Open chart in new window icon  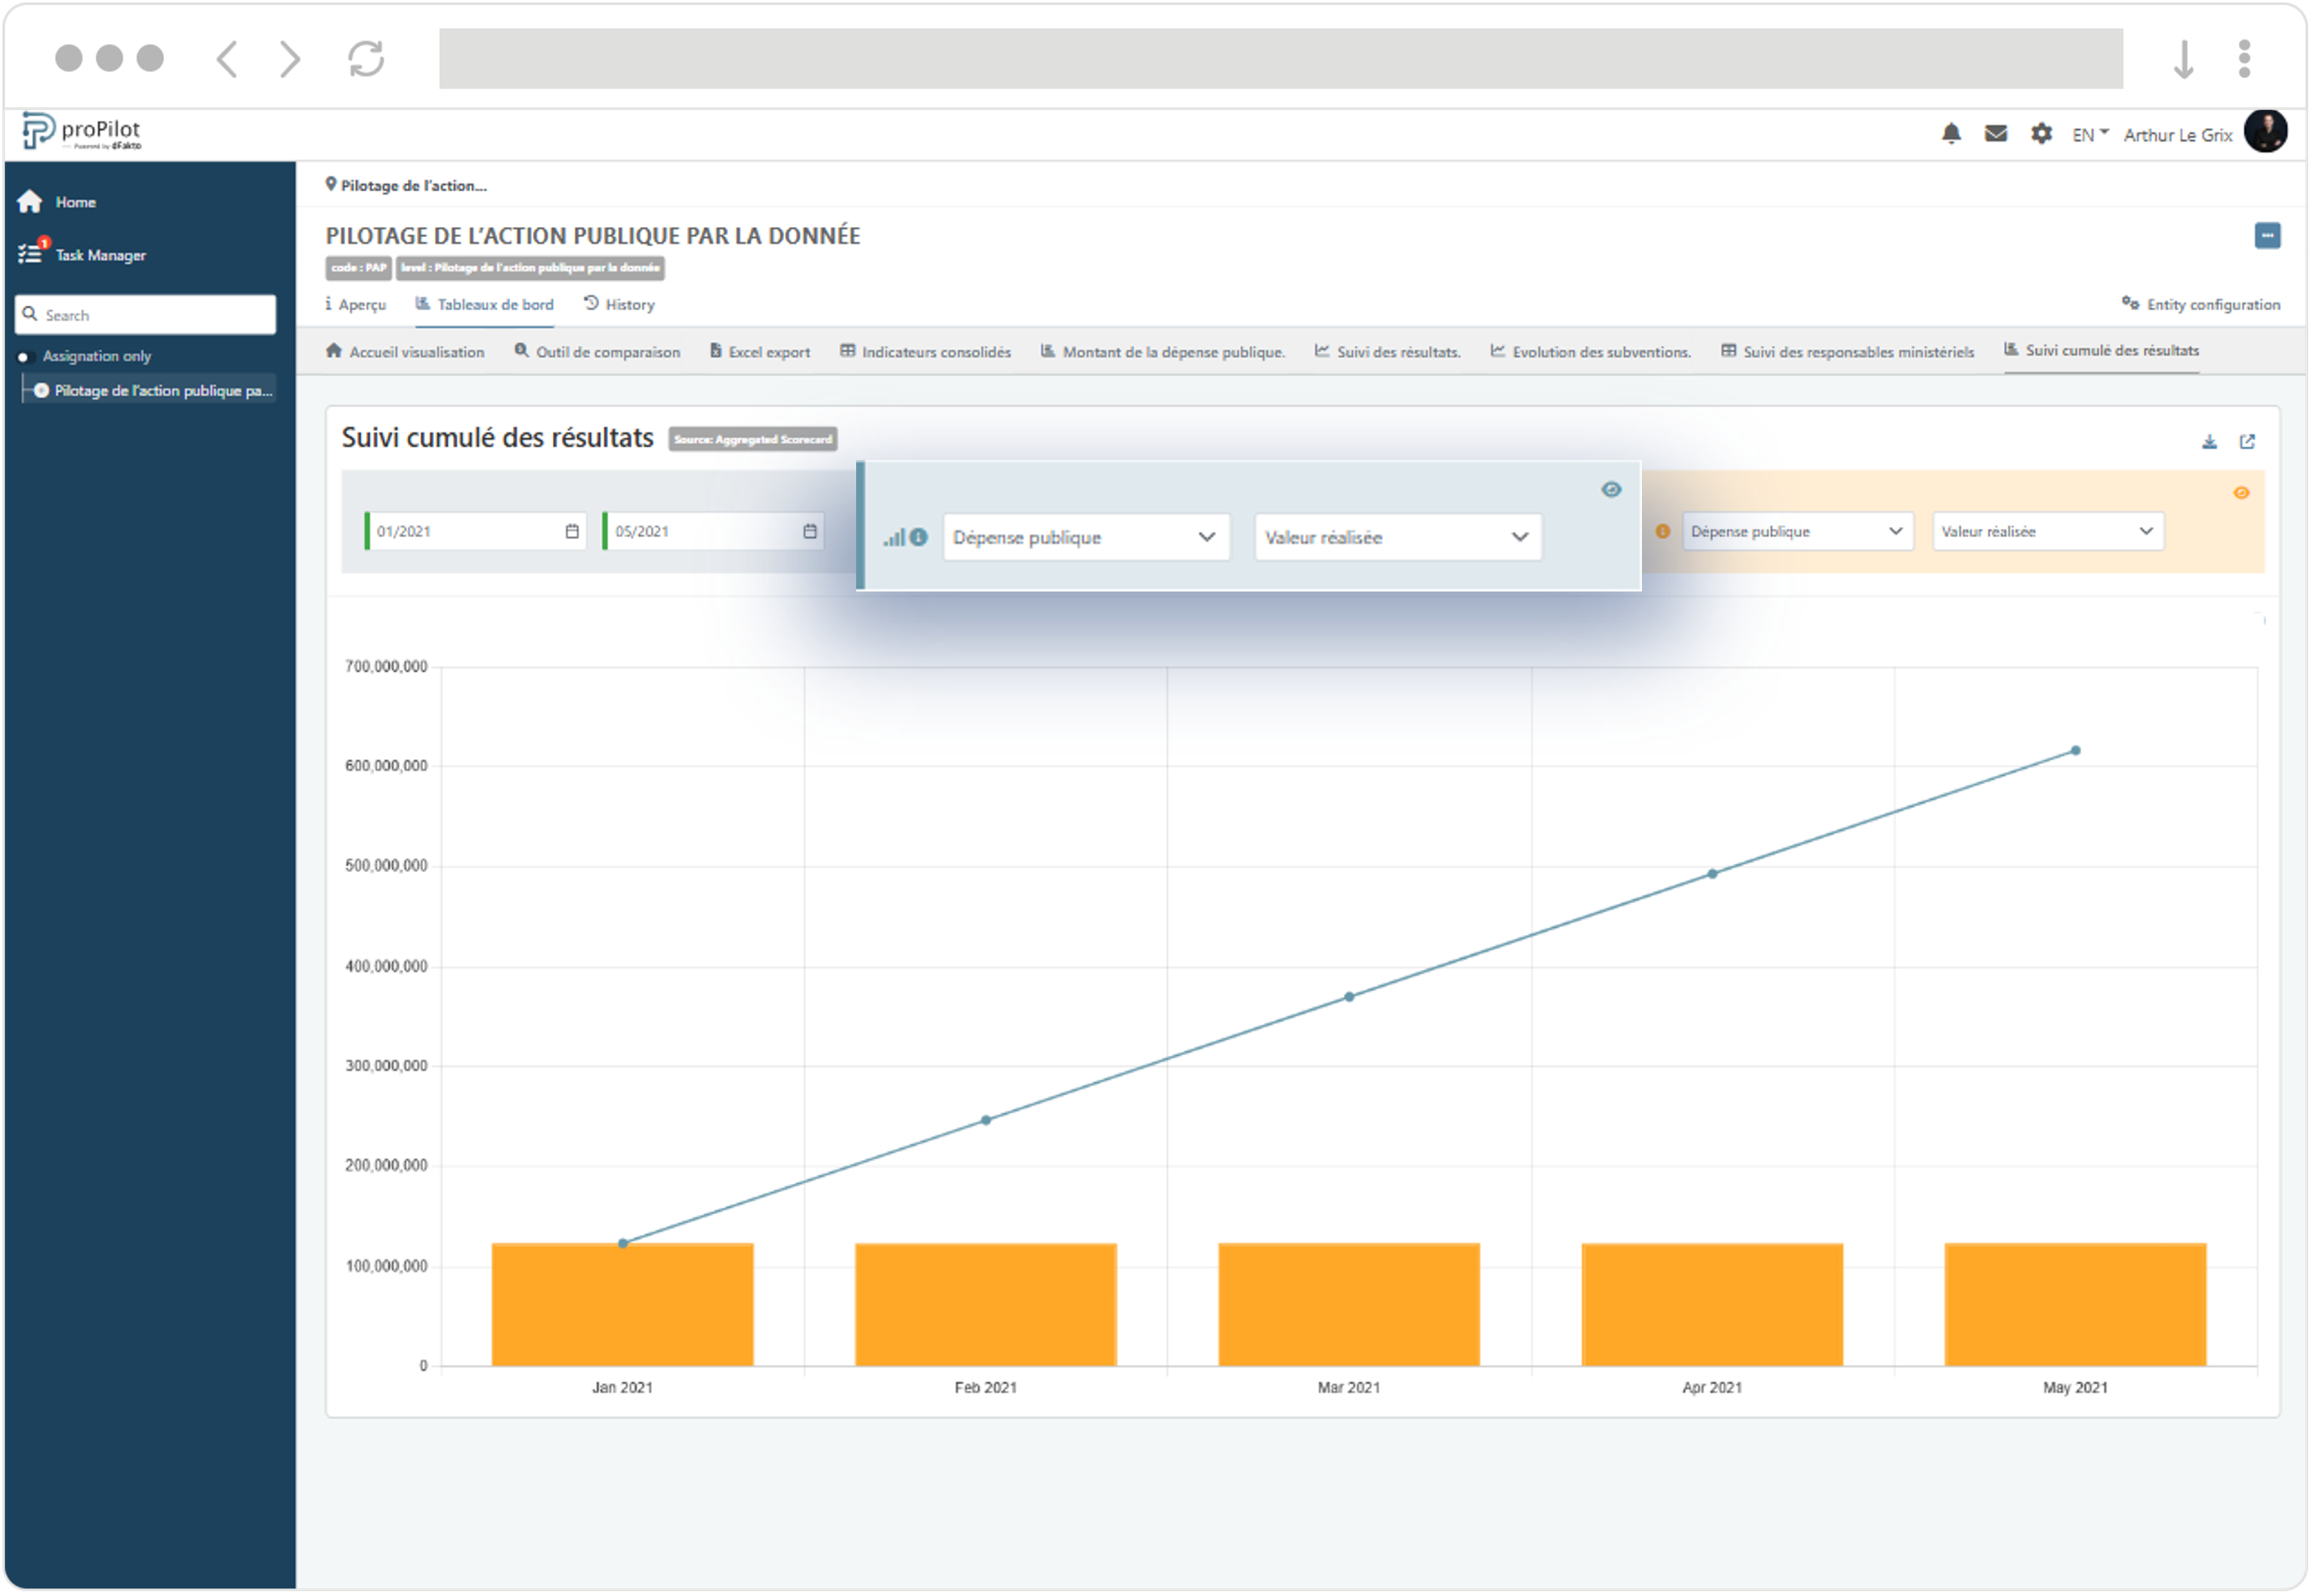tap(2247, 442)
